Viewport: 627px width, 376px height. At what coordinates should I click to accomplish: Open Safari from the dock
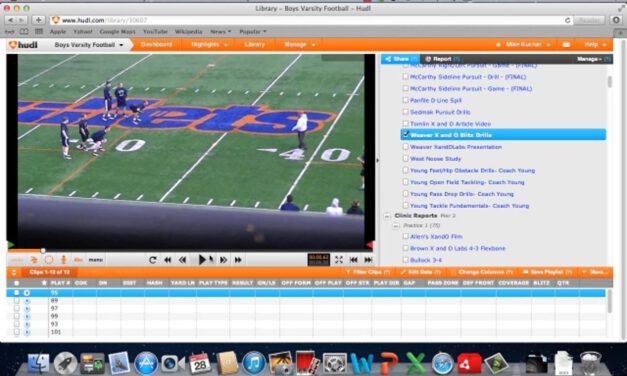443,362
